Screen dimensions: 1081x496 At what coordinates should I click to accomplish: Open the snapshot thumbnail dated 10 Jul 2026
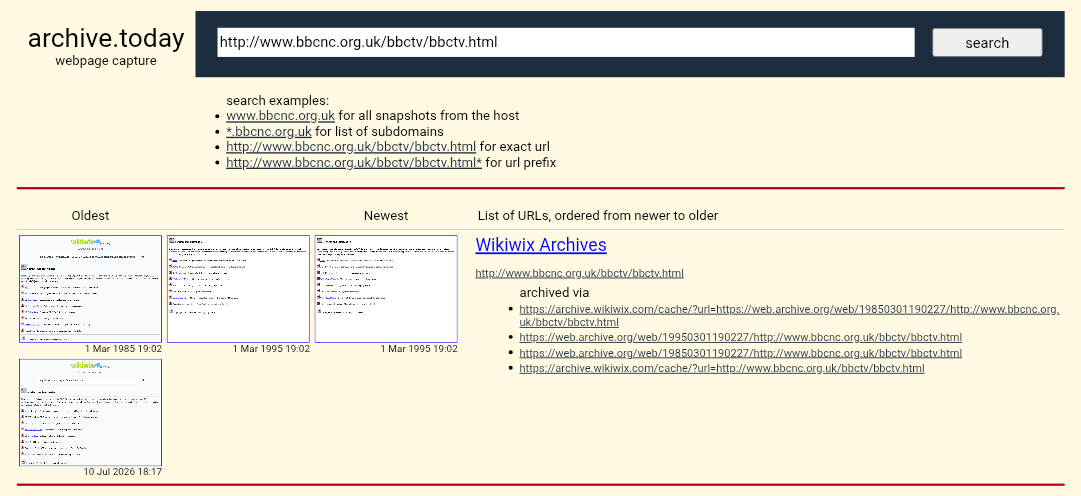[x=90, y=413]
